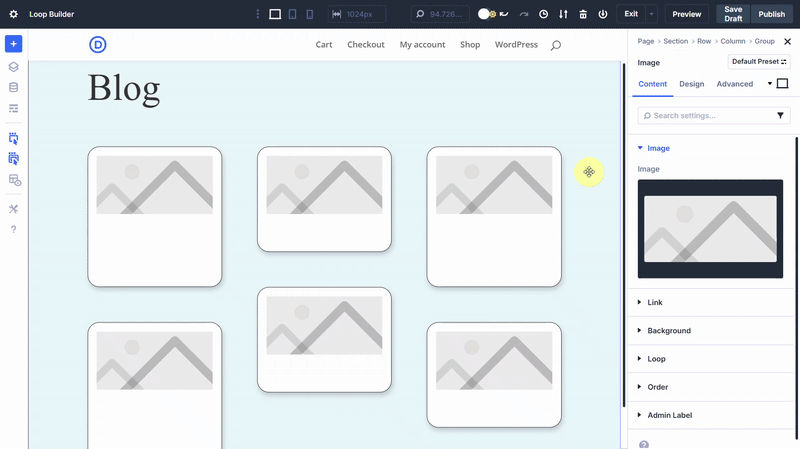The image size is (800, 449).
Task: Open the builder settings gear
Action: (x=14, y=14)
